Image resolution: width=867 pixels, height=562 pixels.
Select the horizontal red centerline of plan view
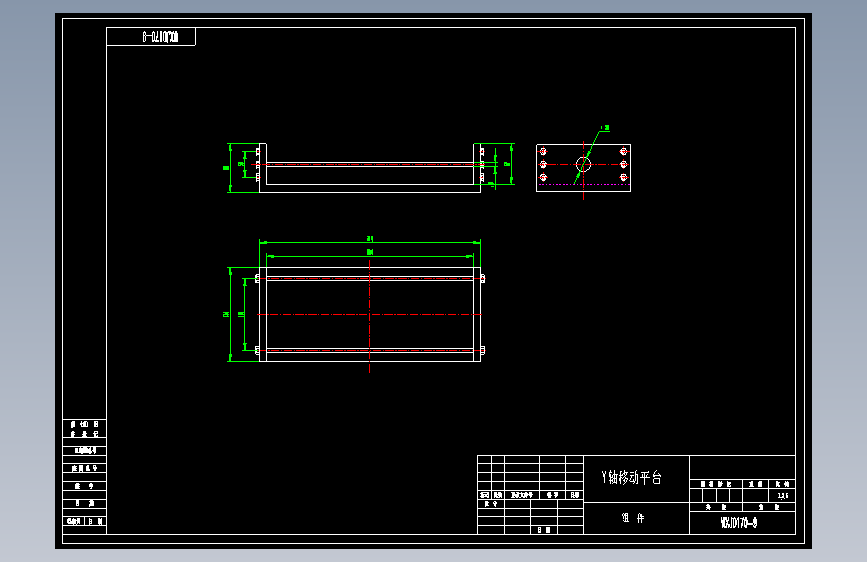click(x=369, y=314)
